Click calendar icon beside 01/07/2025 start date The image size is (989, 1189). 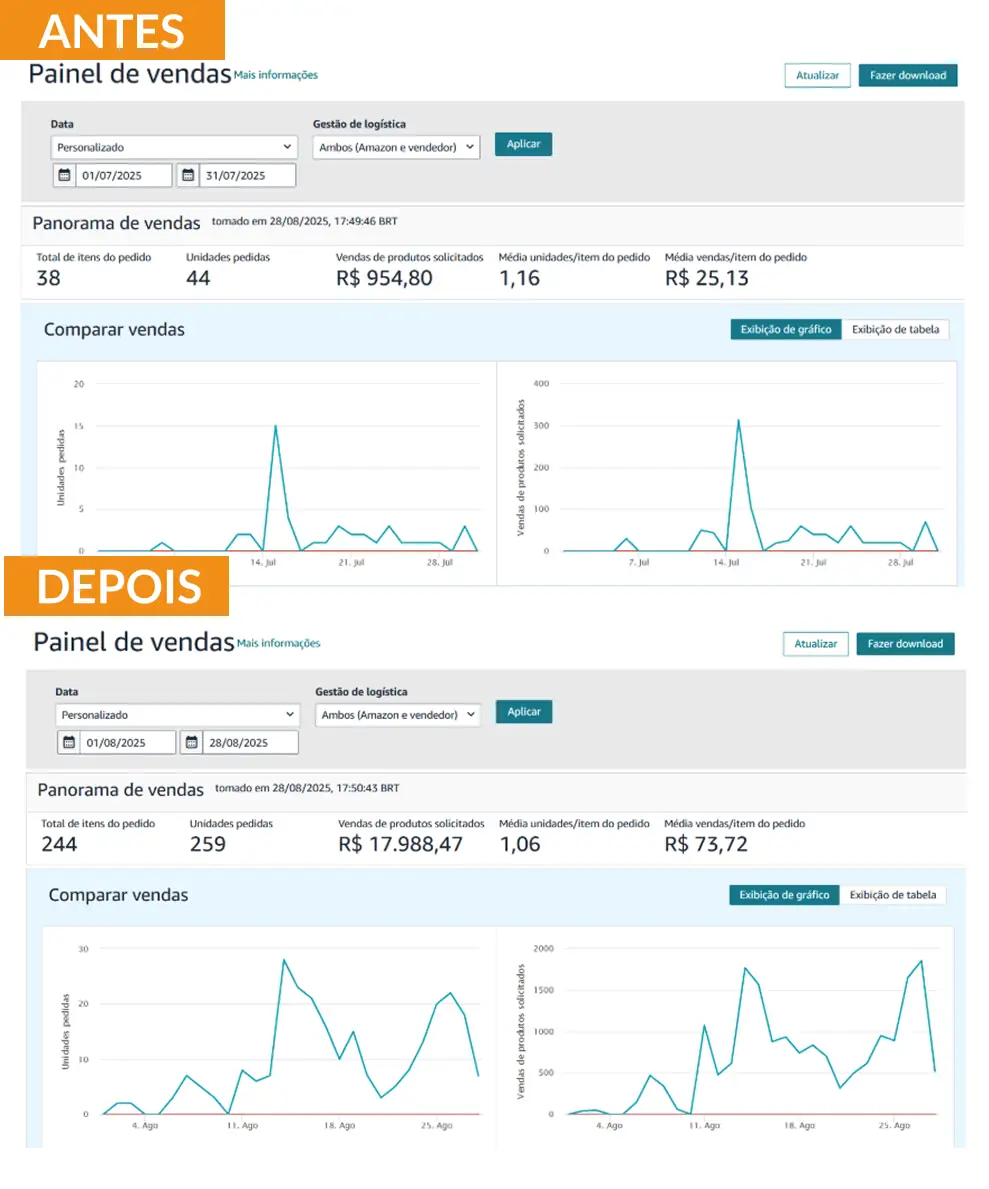[x=64, y=175]
